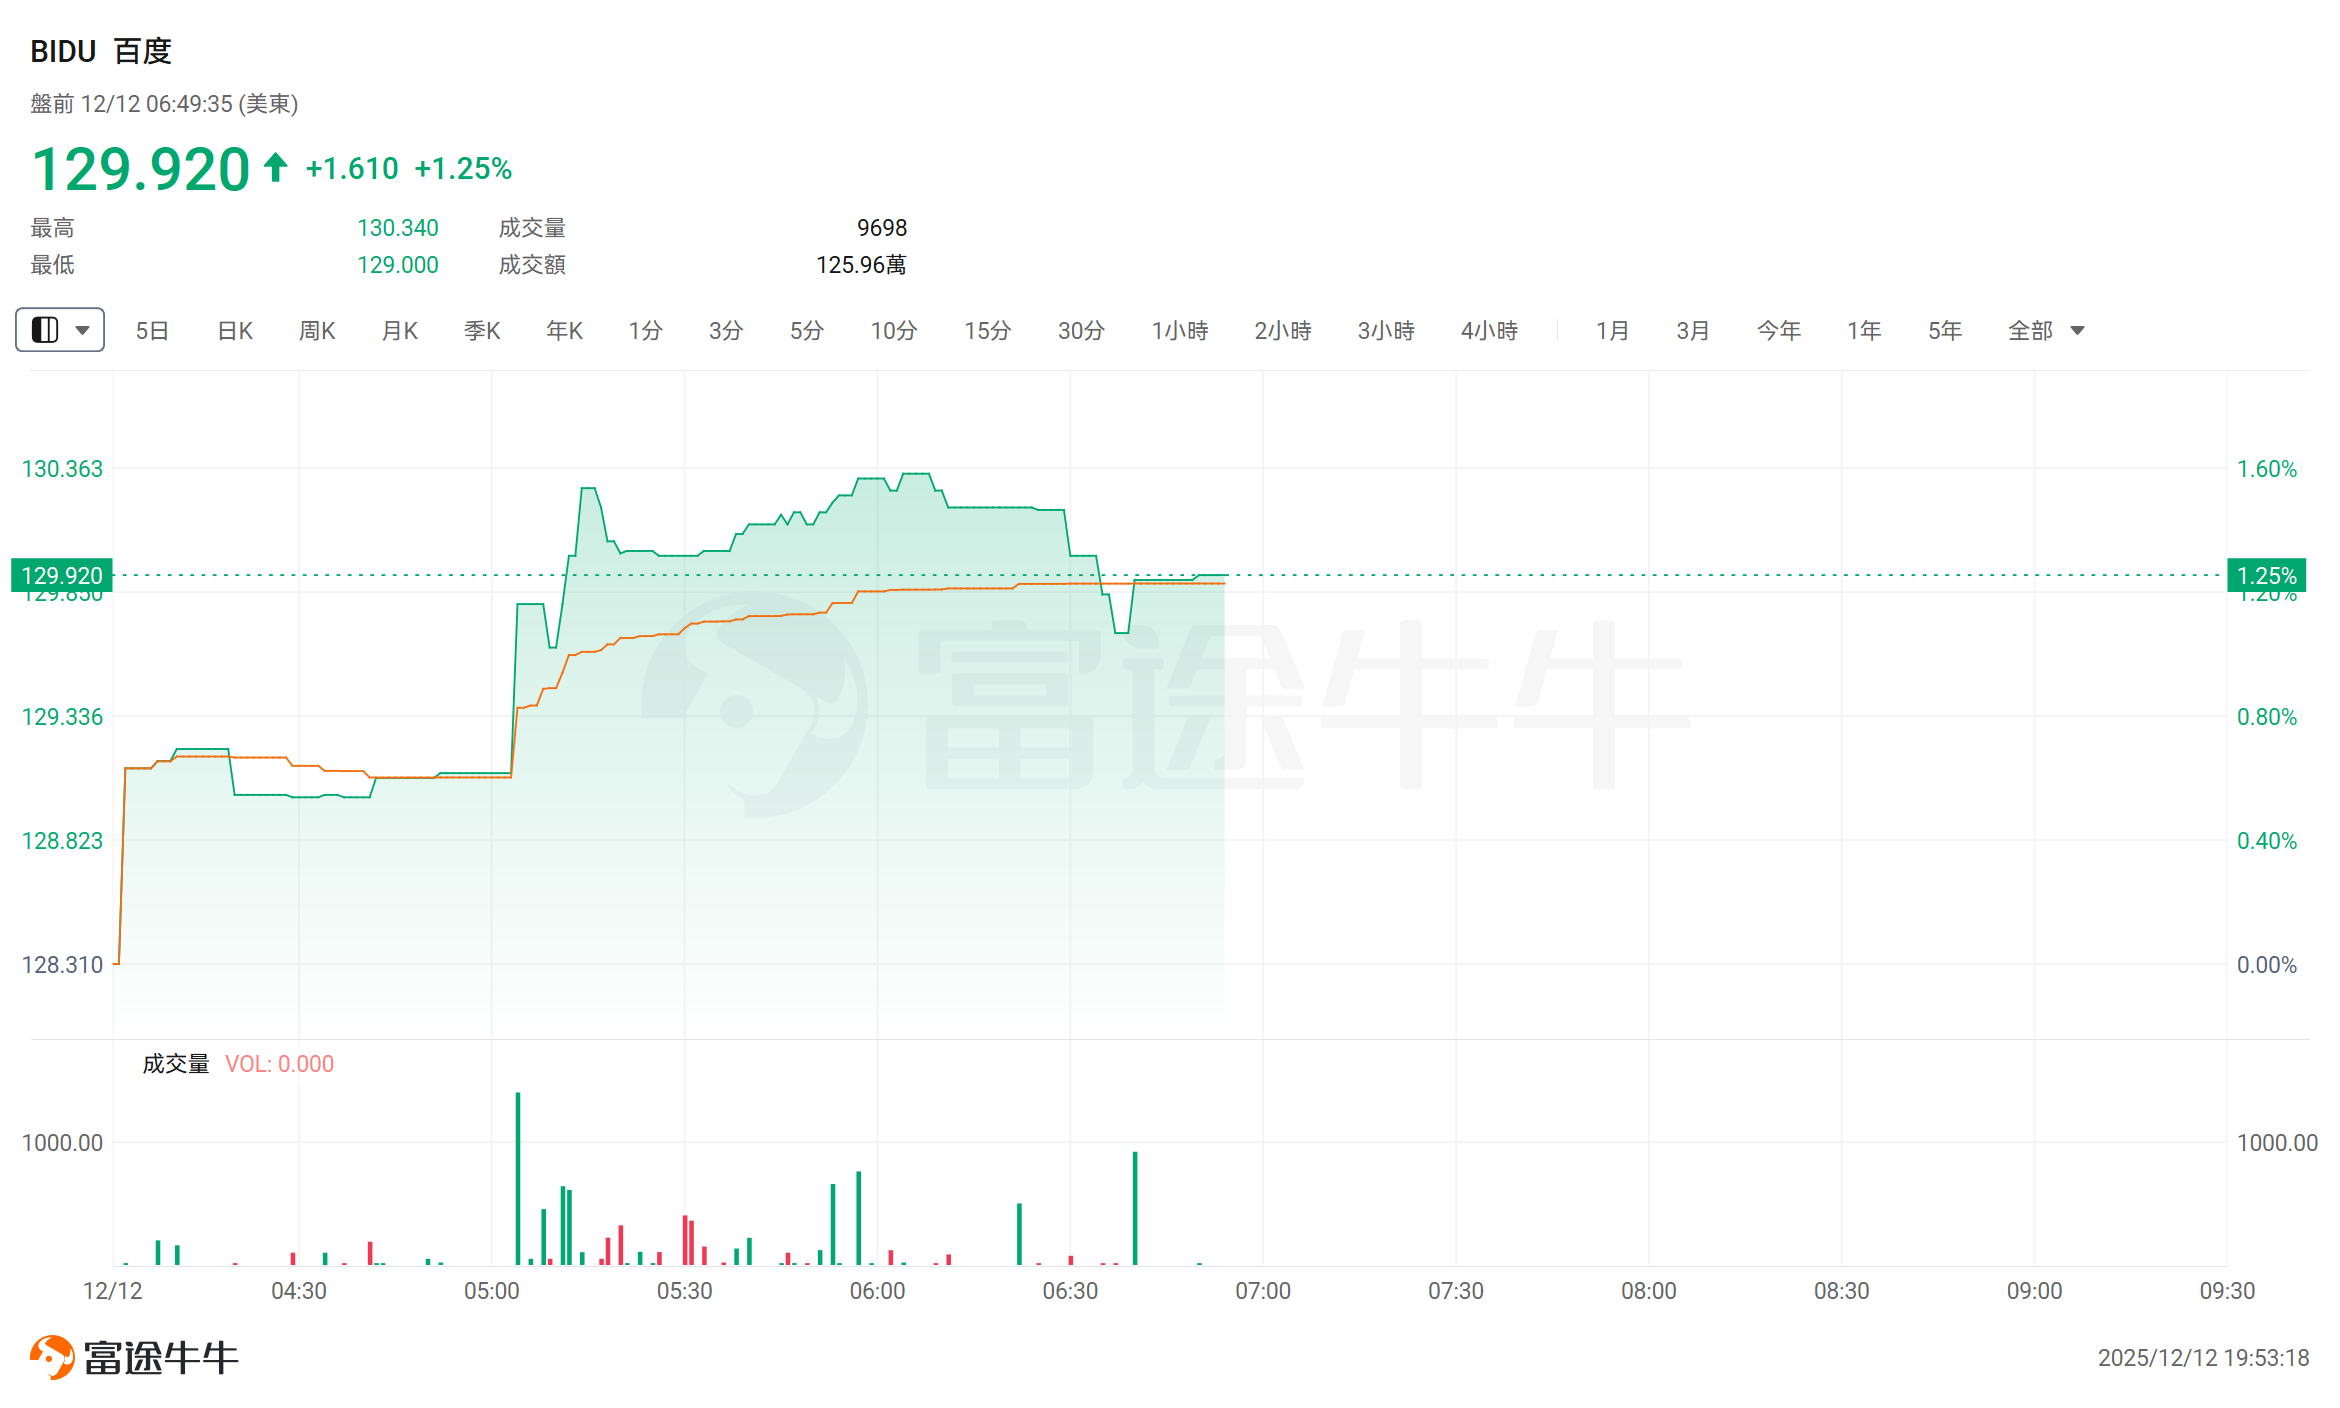Switch to the 5日 chart tab
This screenshot has width=2340, height=1408.
coord(152,331)
